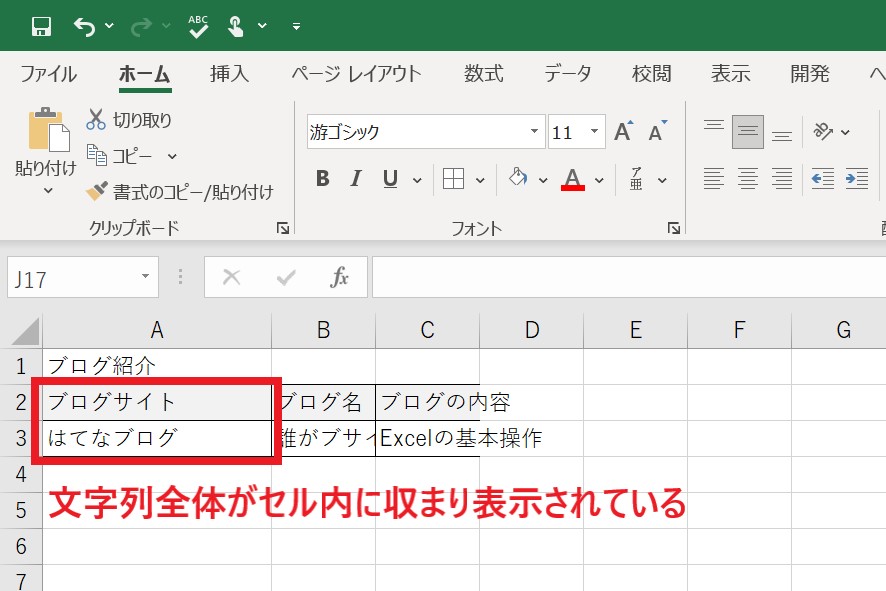Click the Select All corner triangle
The height and width of the screenshot is (591, 886).
pyautogui.click(x=25, y=331)
